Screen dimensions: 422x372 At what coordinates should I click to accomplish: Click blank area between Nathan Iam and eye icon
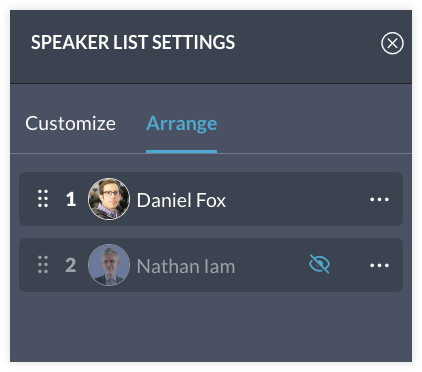(x=272, y=265)
